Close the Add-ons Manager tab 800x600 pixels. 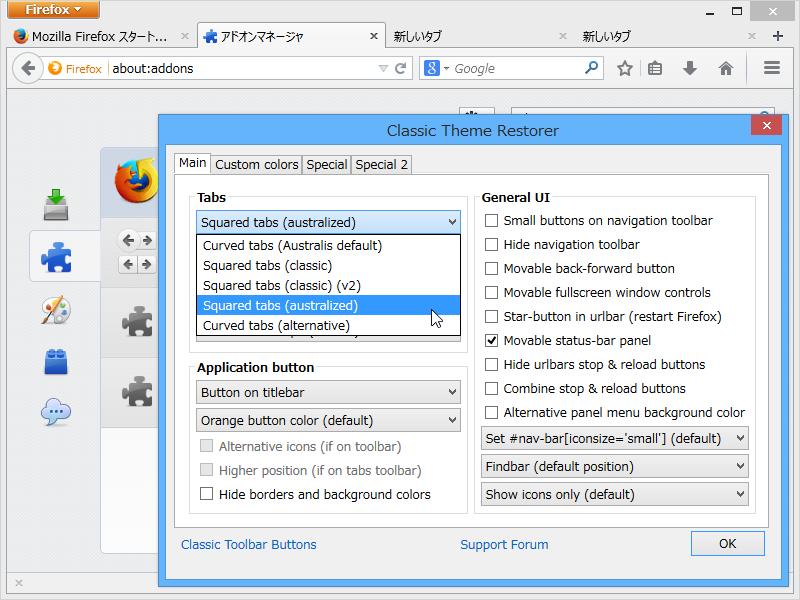373,36
